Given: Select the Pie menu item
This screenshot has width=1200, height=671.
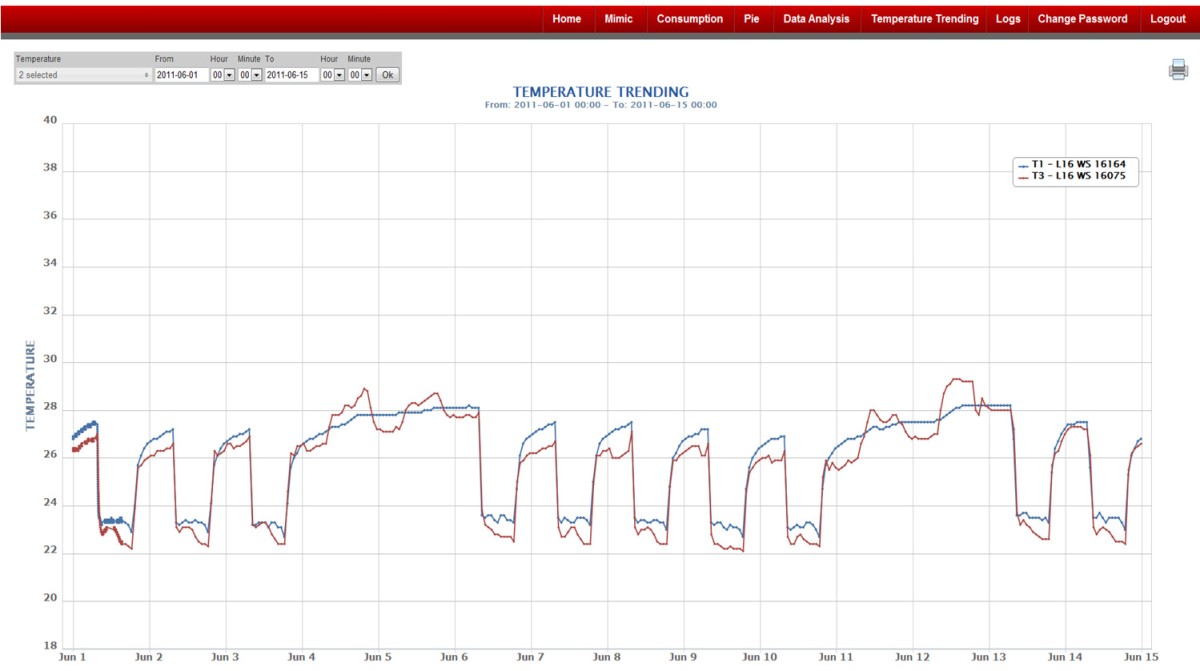Looking at the screenshot, I should (x=752, y=19).
